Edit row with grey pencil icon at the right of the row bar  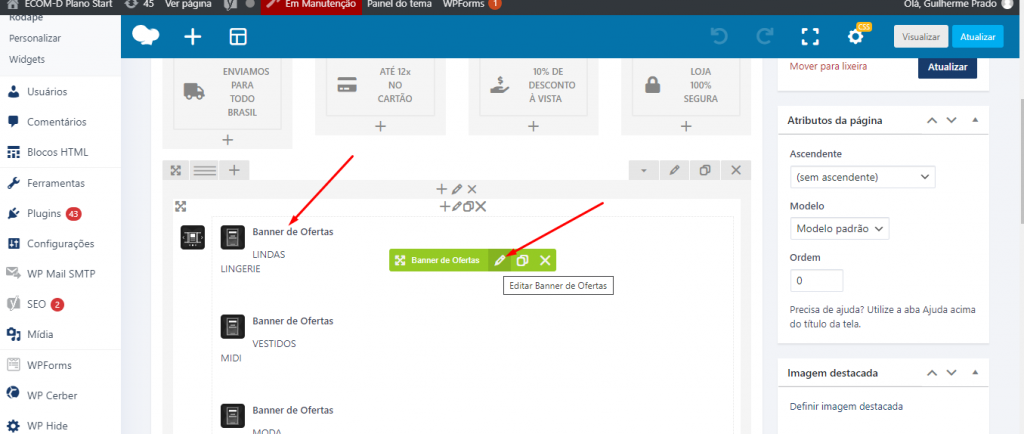[x=675, y=170]
